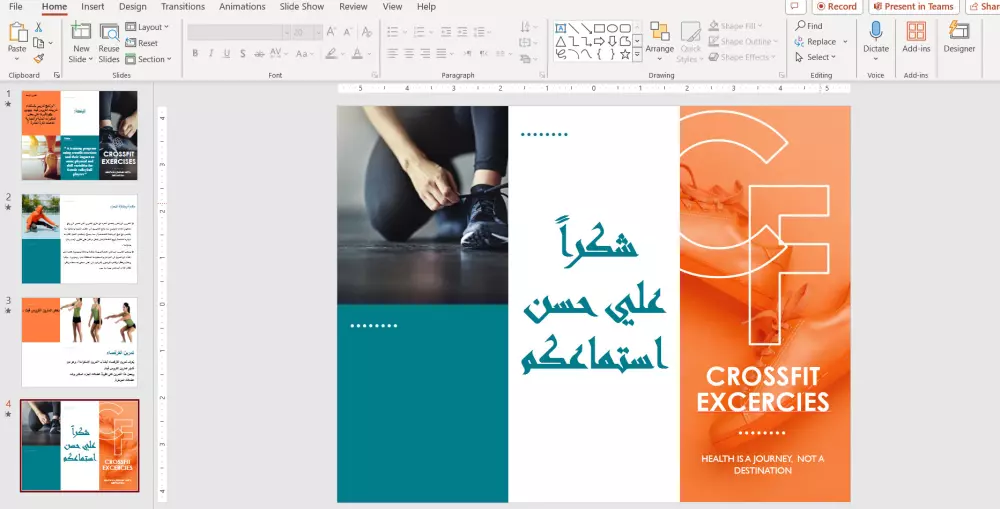Open Change Case dropdown

[304, 54]
